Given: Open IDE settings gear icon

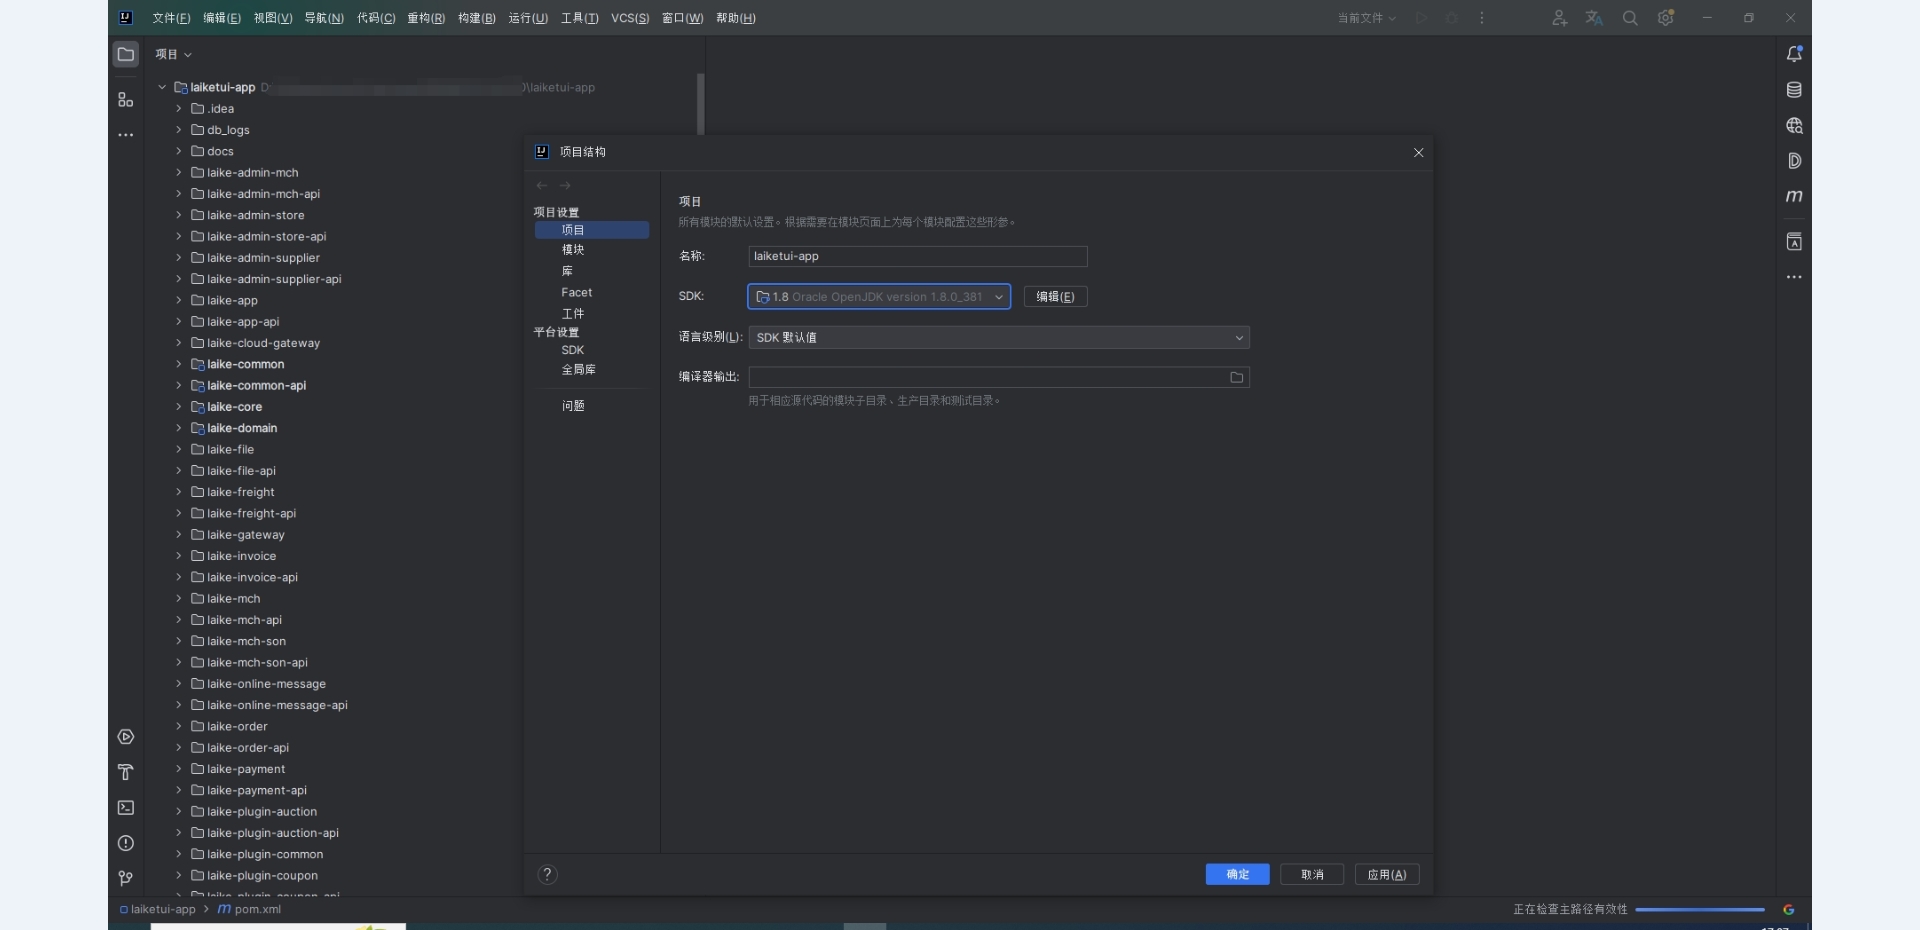Looking at the screenshot, I should (1665, 18).
